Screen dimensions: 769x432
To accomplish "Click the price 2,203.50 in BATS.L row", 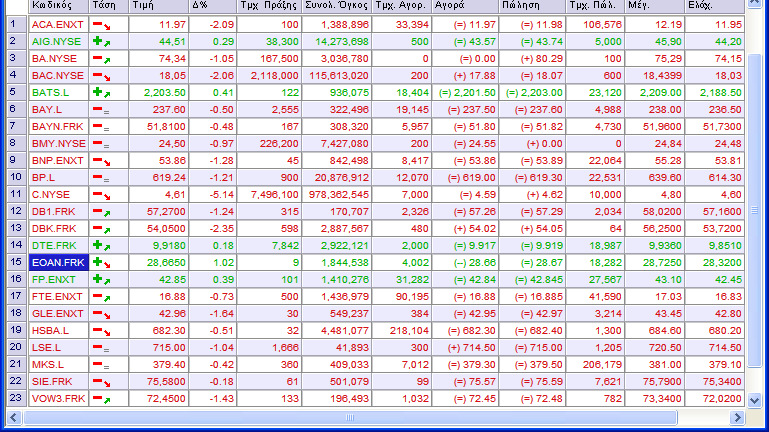I will 159,93.
